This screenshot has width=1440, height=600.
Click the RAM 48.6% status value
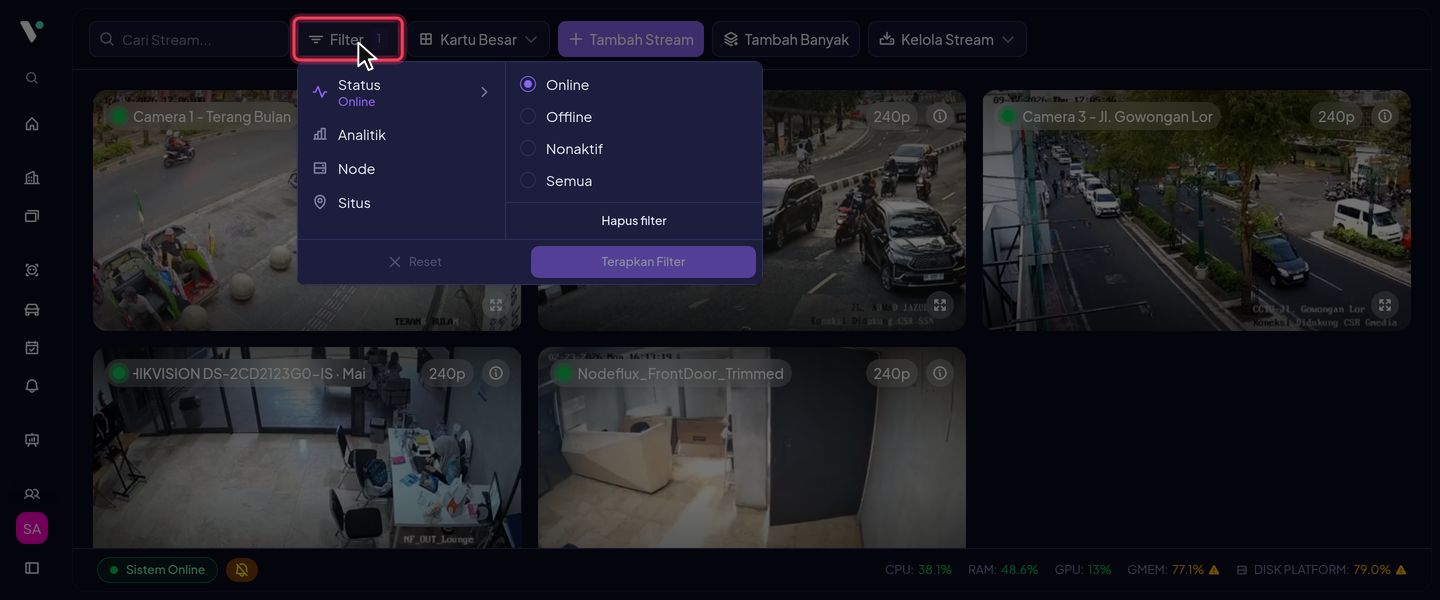pos(1020,570)
